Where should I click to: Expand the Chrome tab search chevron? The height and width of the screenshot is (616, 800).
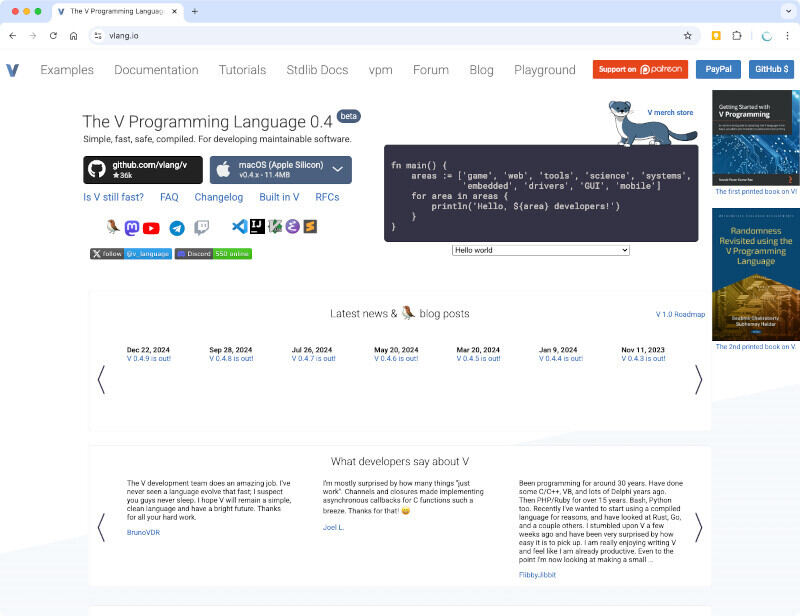click(785, 11)
